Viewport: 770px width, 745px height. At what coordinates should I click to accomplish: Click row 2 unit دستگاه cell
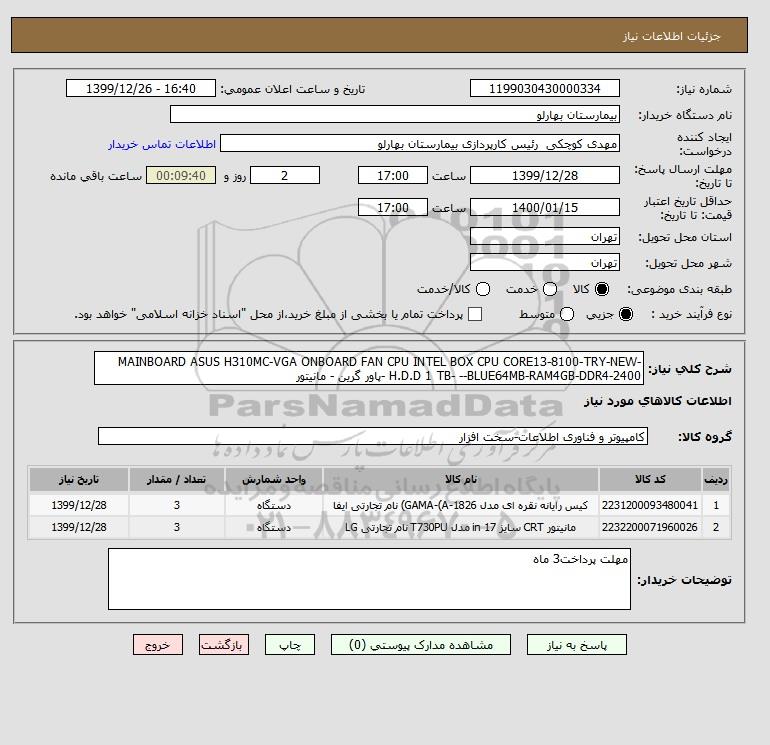point(274,527)
